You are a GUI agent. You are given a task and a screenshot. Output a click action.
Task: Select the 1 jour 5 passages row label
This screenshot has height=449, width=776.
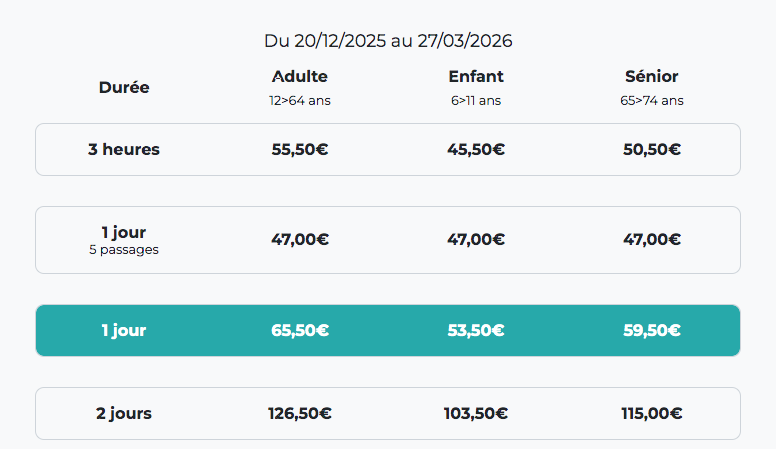[124, 240]
